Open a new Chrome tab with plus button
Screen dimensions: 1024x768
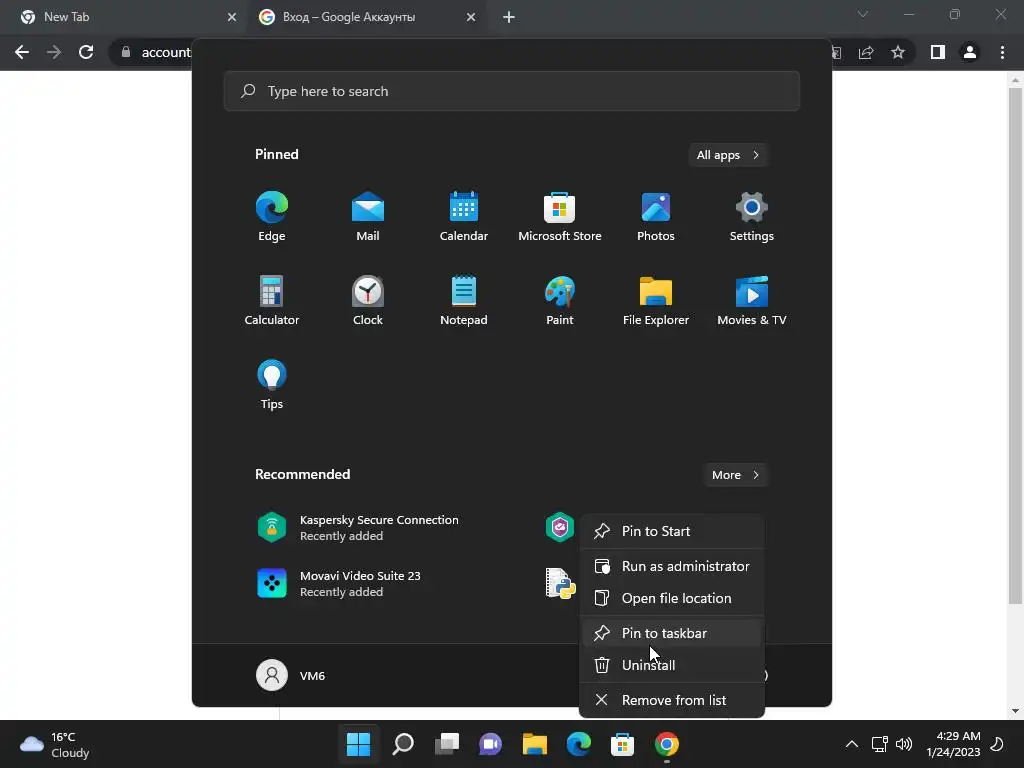[x=509, y=17]
